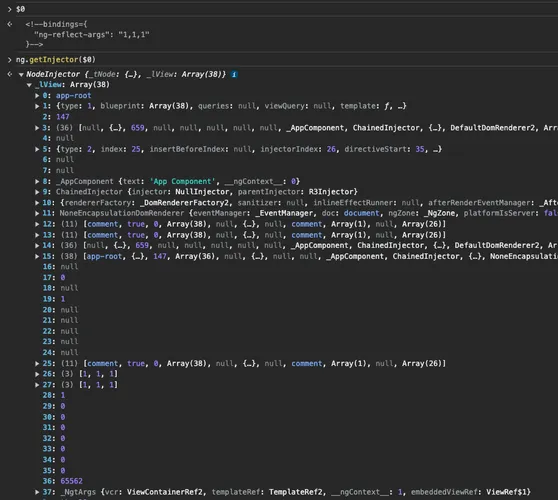
Task: Click value 65562 at index 36
Action: 71,481
